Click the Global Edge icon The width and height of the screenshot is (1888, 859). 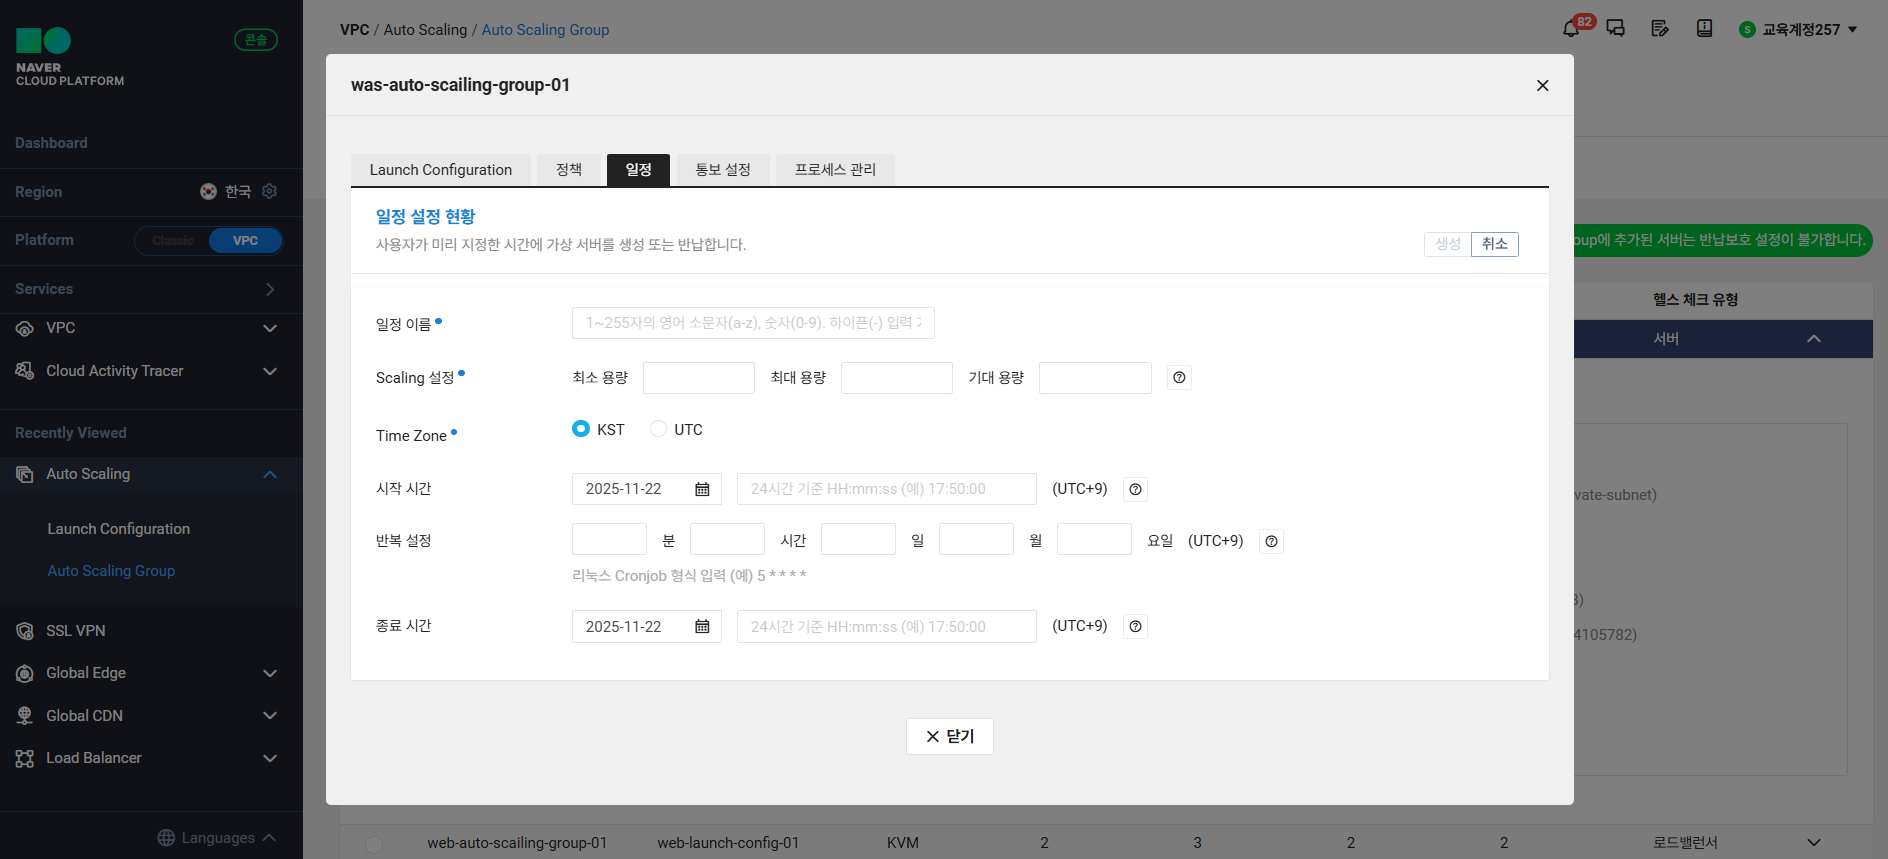point(25,673)
